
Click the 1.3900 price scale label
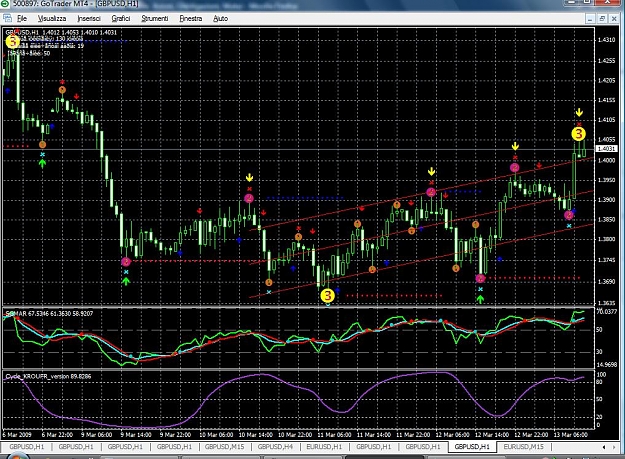point(606,200)
